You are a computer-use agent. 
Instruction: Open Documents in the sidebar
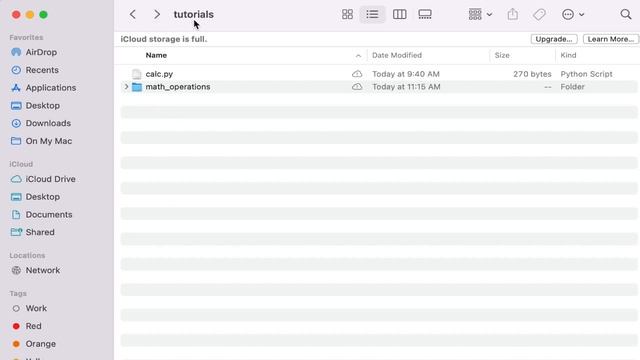coord(49,214)
